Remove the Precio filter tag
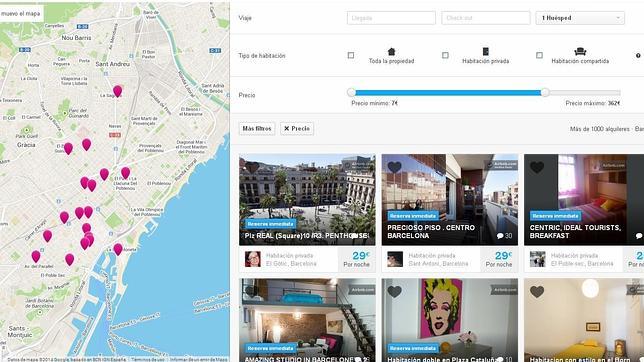Screen dimensions: 644x362 coord(297,129)
